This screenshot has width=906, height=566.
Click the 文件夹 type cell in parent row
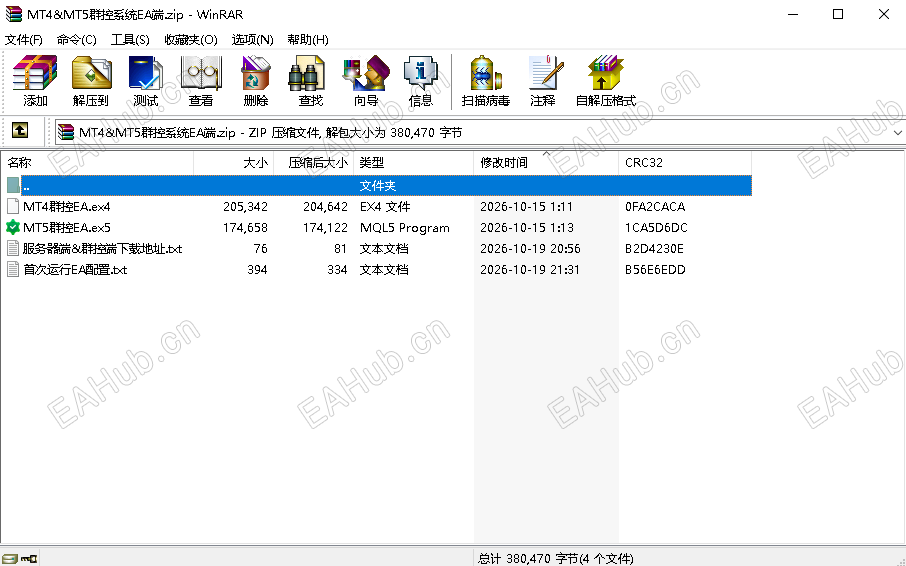click(378, 185)
